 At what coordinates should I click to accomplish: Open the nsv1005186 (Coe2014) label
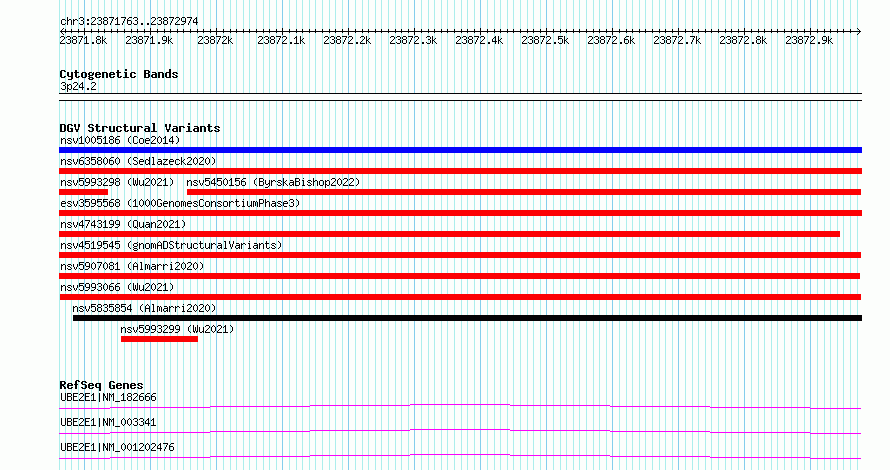click(x=120, y=140)
